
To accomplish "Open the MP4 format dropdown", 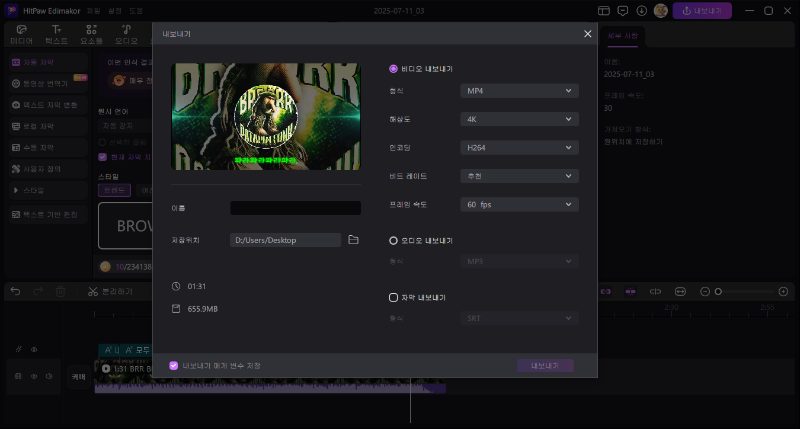I will pyautogui.click(x=519, y=91).
